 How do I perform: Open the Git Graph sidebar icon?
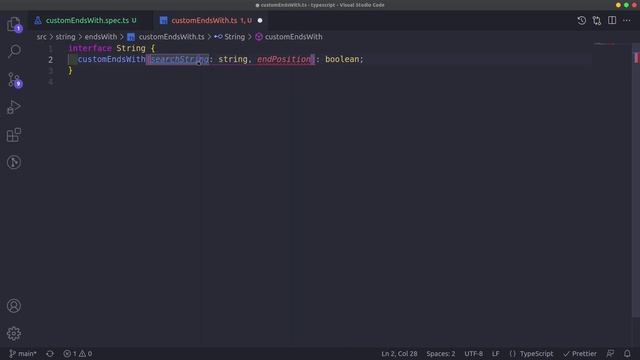pos(14,162)
